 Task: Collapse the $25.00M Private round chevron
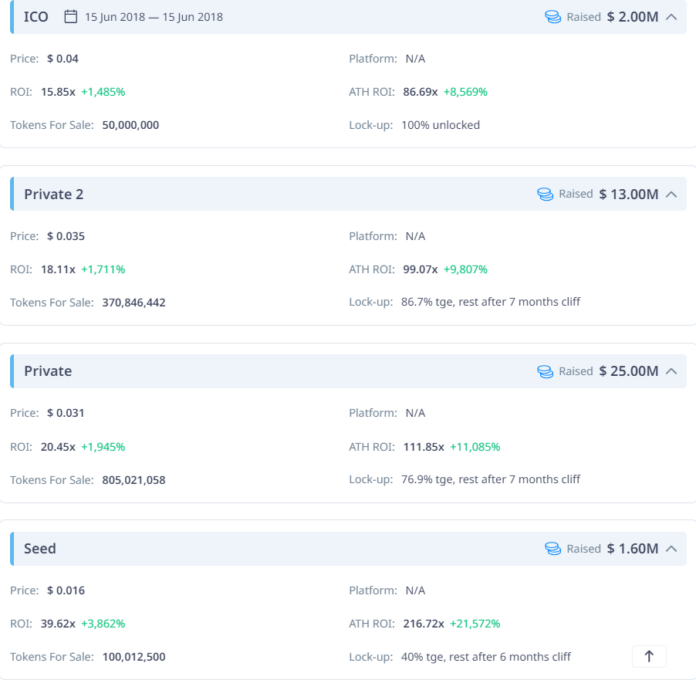(671, 371)
